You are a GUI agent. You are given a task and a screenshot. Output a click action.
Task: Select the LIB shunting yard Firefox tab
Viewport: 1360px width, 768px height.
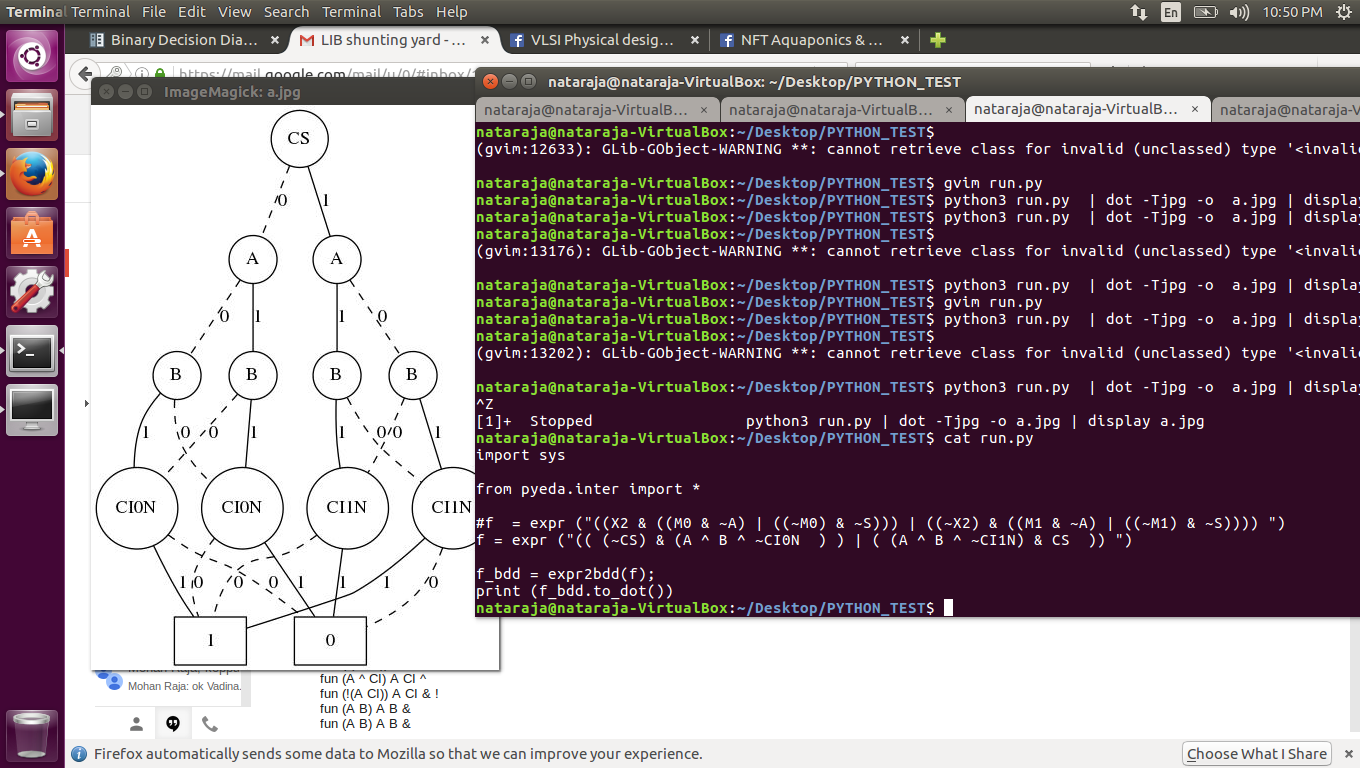coord(394,40)
